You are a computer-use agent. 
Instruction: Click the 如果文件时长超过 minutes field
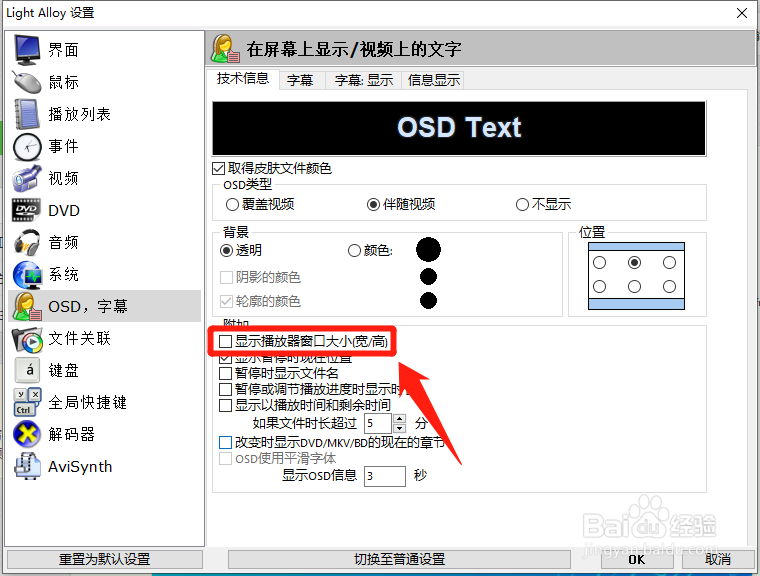(378, 423)
